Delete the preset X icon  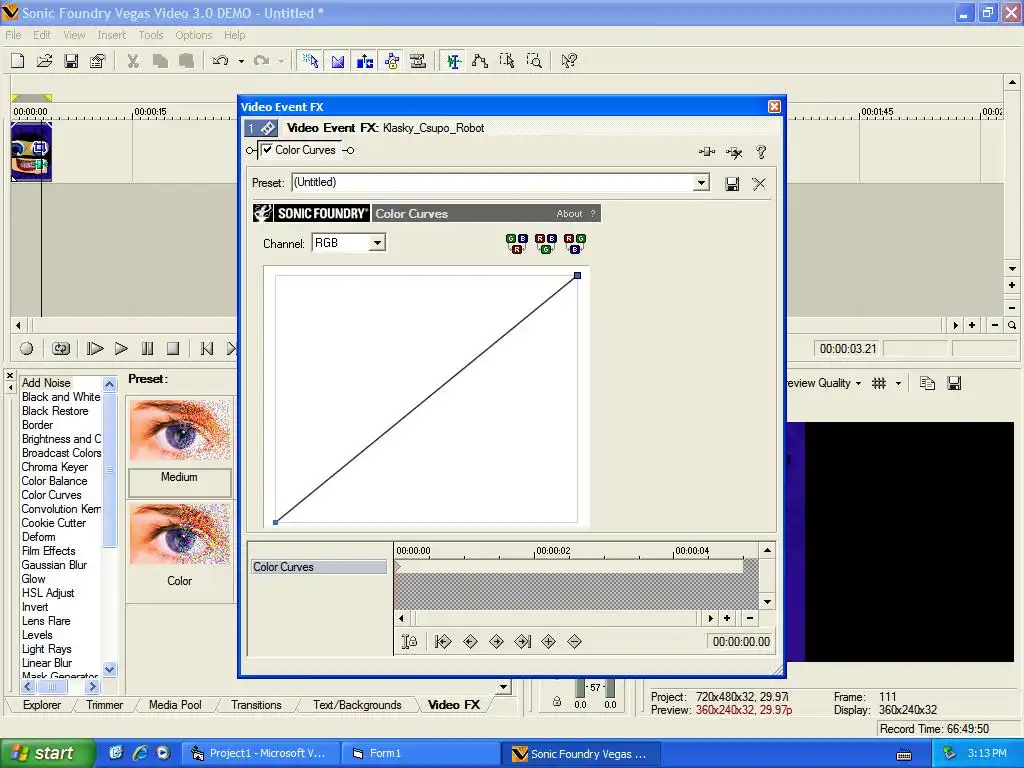pos(759,184)
